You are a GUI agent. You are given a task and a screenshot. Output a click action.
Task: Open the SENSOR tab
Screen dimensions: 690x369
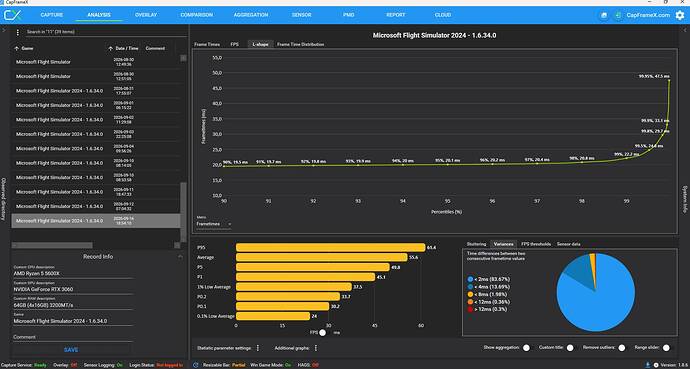point(301,15)
